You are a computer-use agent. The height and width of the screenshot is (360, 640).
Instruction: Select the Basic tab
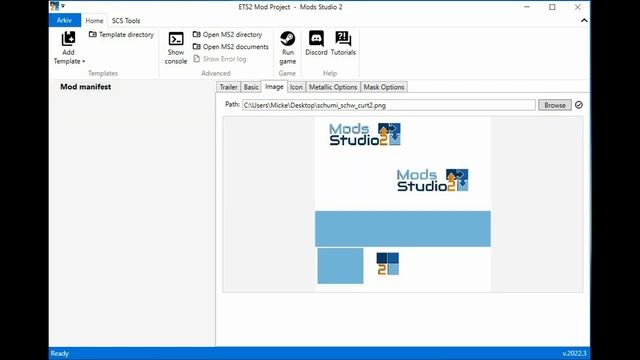[251, 87]
